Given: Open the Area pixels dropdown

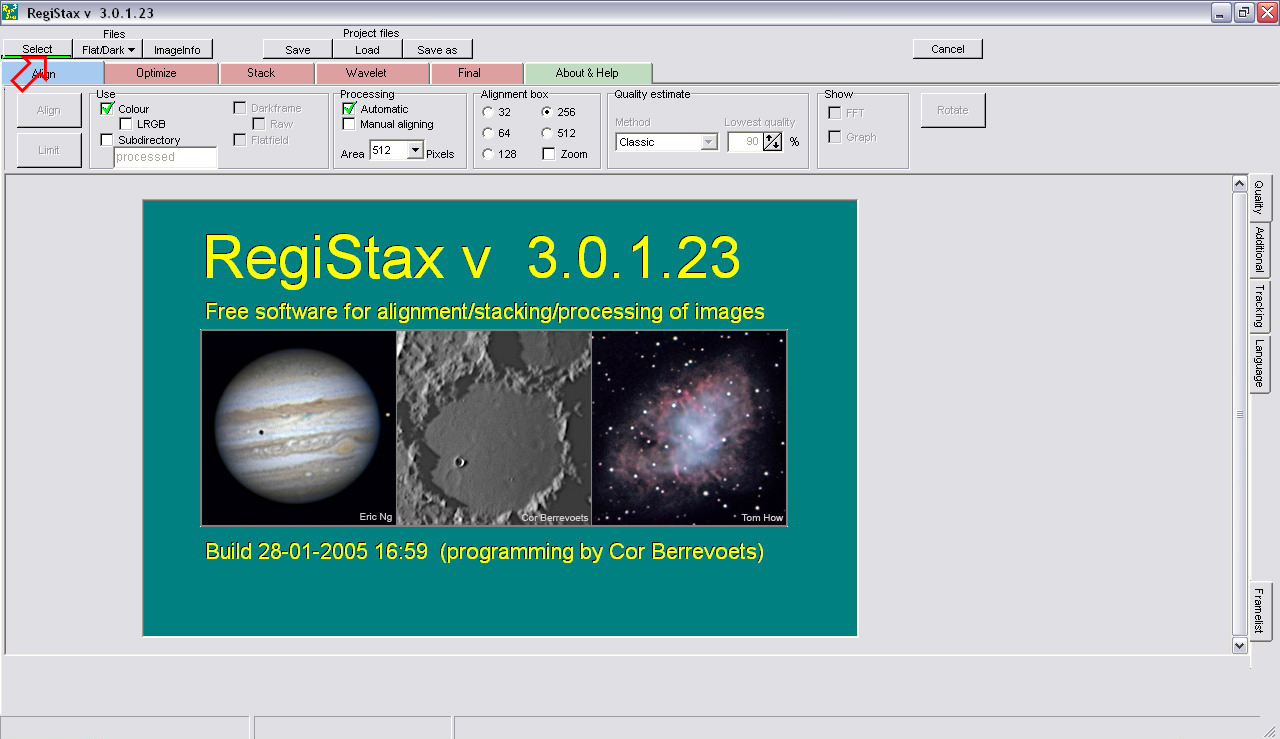Looking at the screenshot, I should click(x=415, y=151).
